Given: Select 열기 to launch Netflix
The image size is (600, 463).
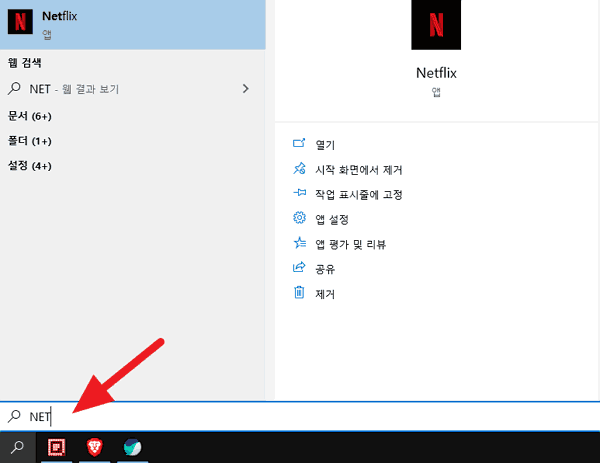Looking at the screenshot, I should pyautogui.click(x=325, y=145).
